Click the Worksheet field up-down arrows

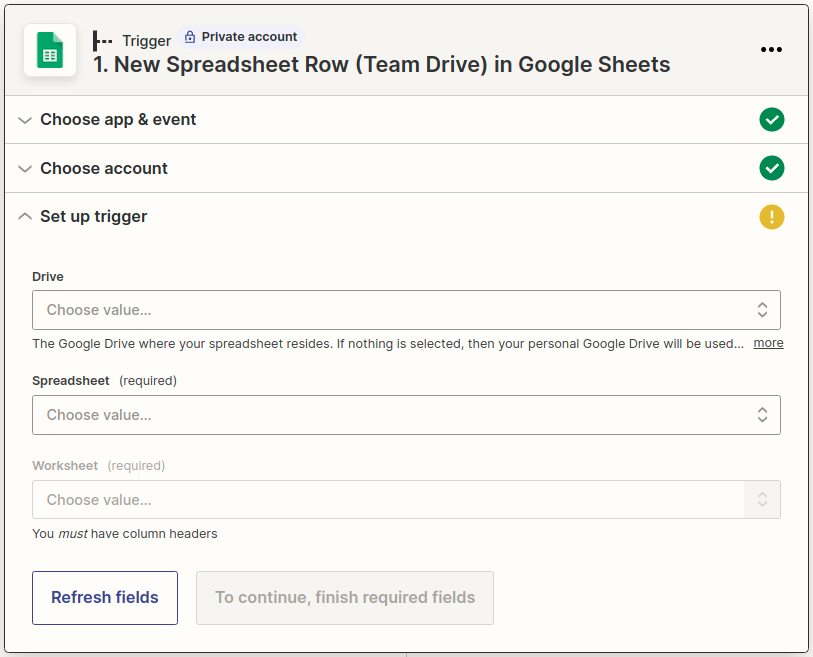coord(762,499)
